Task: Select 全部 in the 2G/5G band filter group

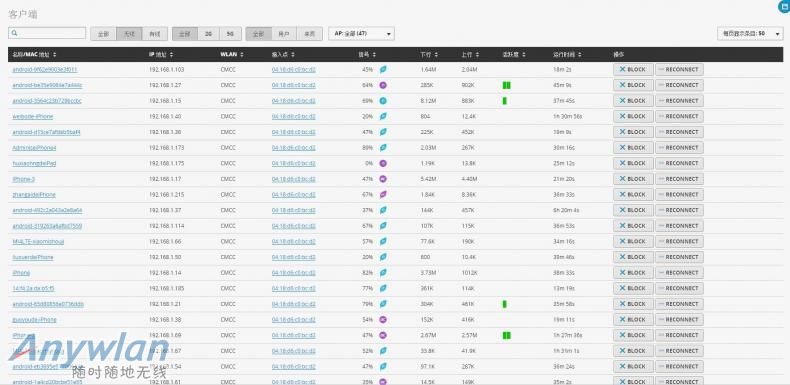Action: coord(185,34)
